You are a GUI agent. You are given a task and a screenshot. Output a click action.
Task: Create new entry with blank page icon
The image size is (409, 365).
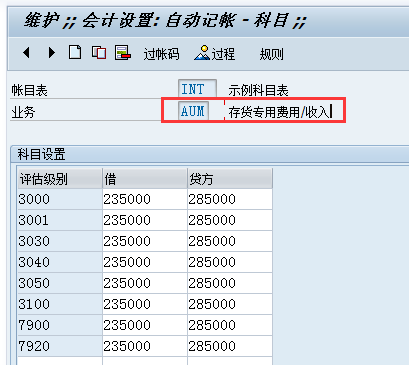point(75,53)
